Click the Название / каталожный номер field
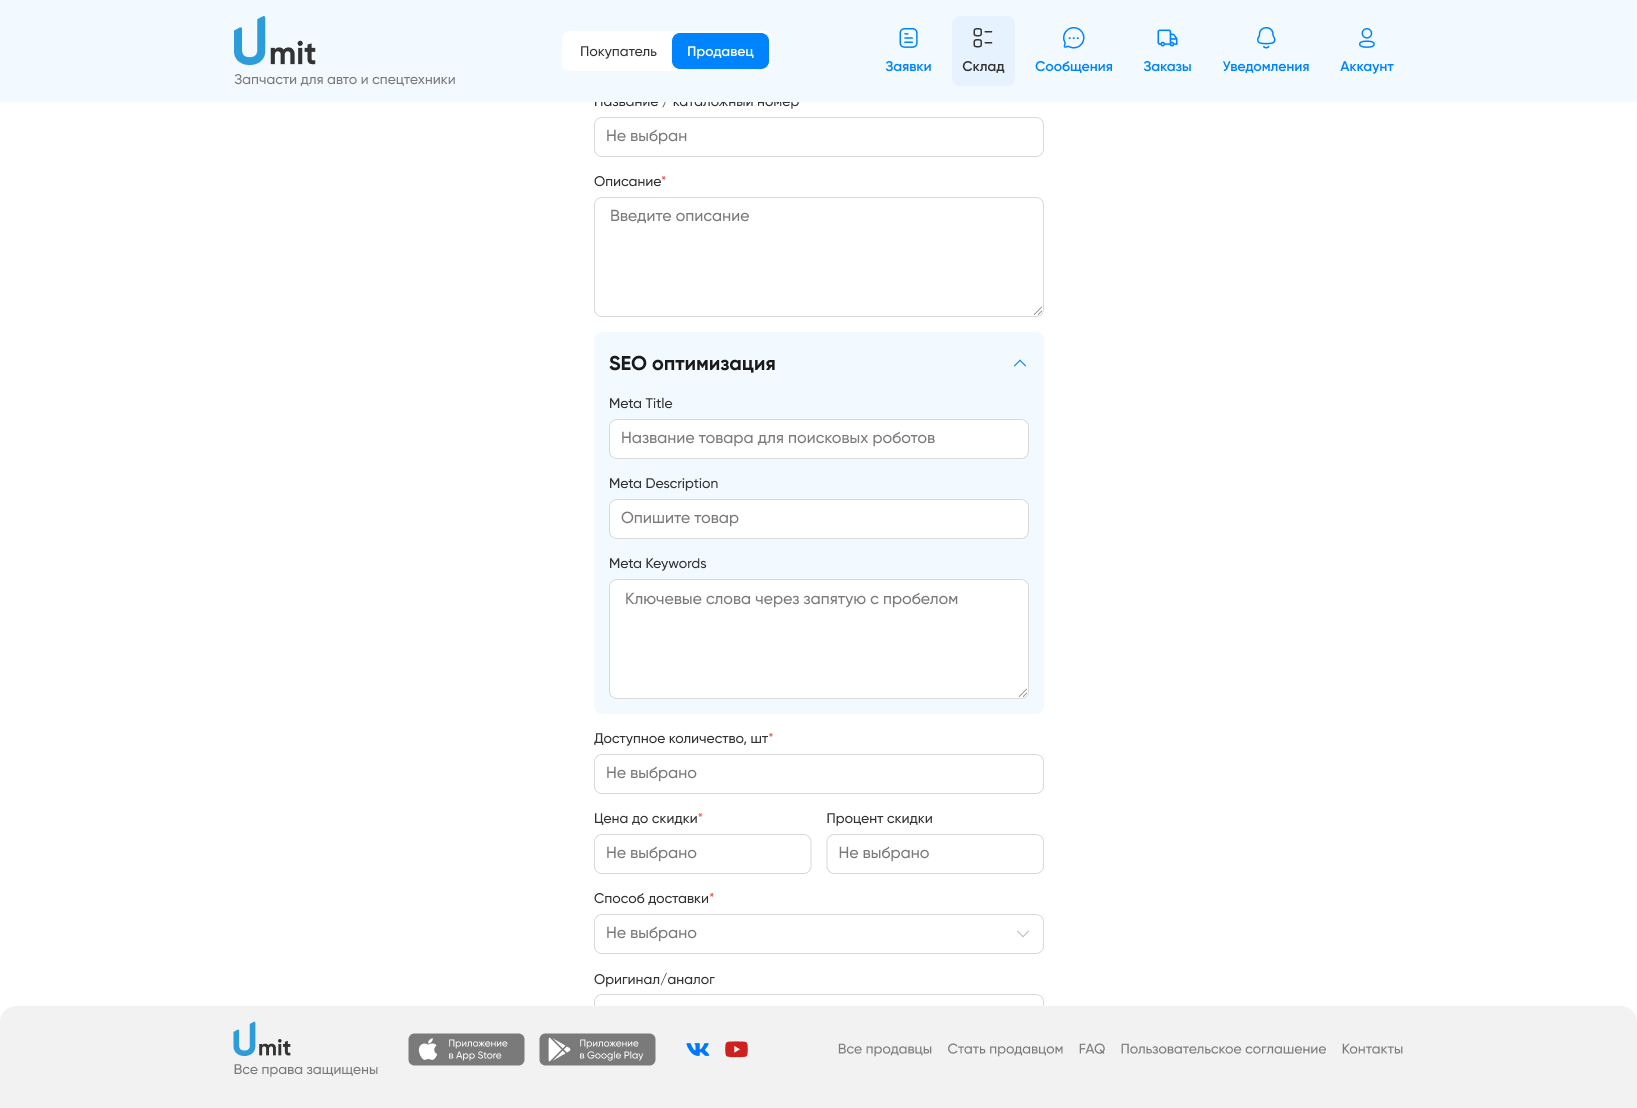The width and height of the screenshot is (1637, 1108). coord(819,137)
